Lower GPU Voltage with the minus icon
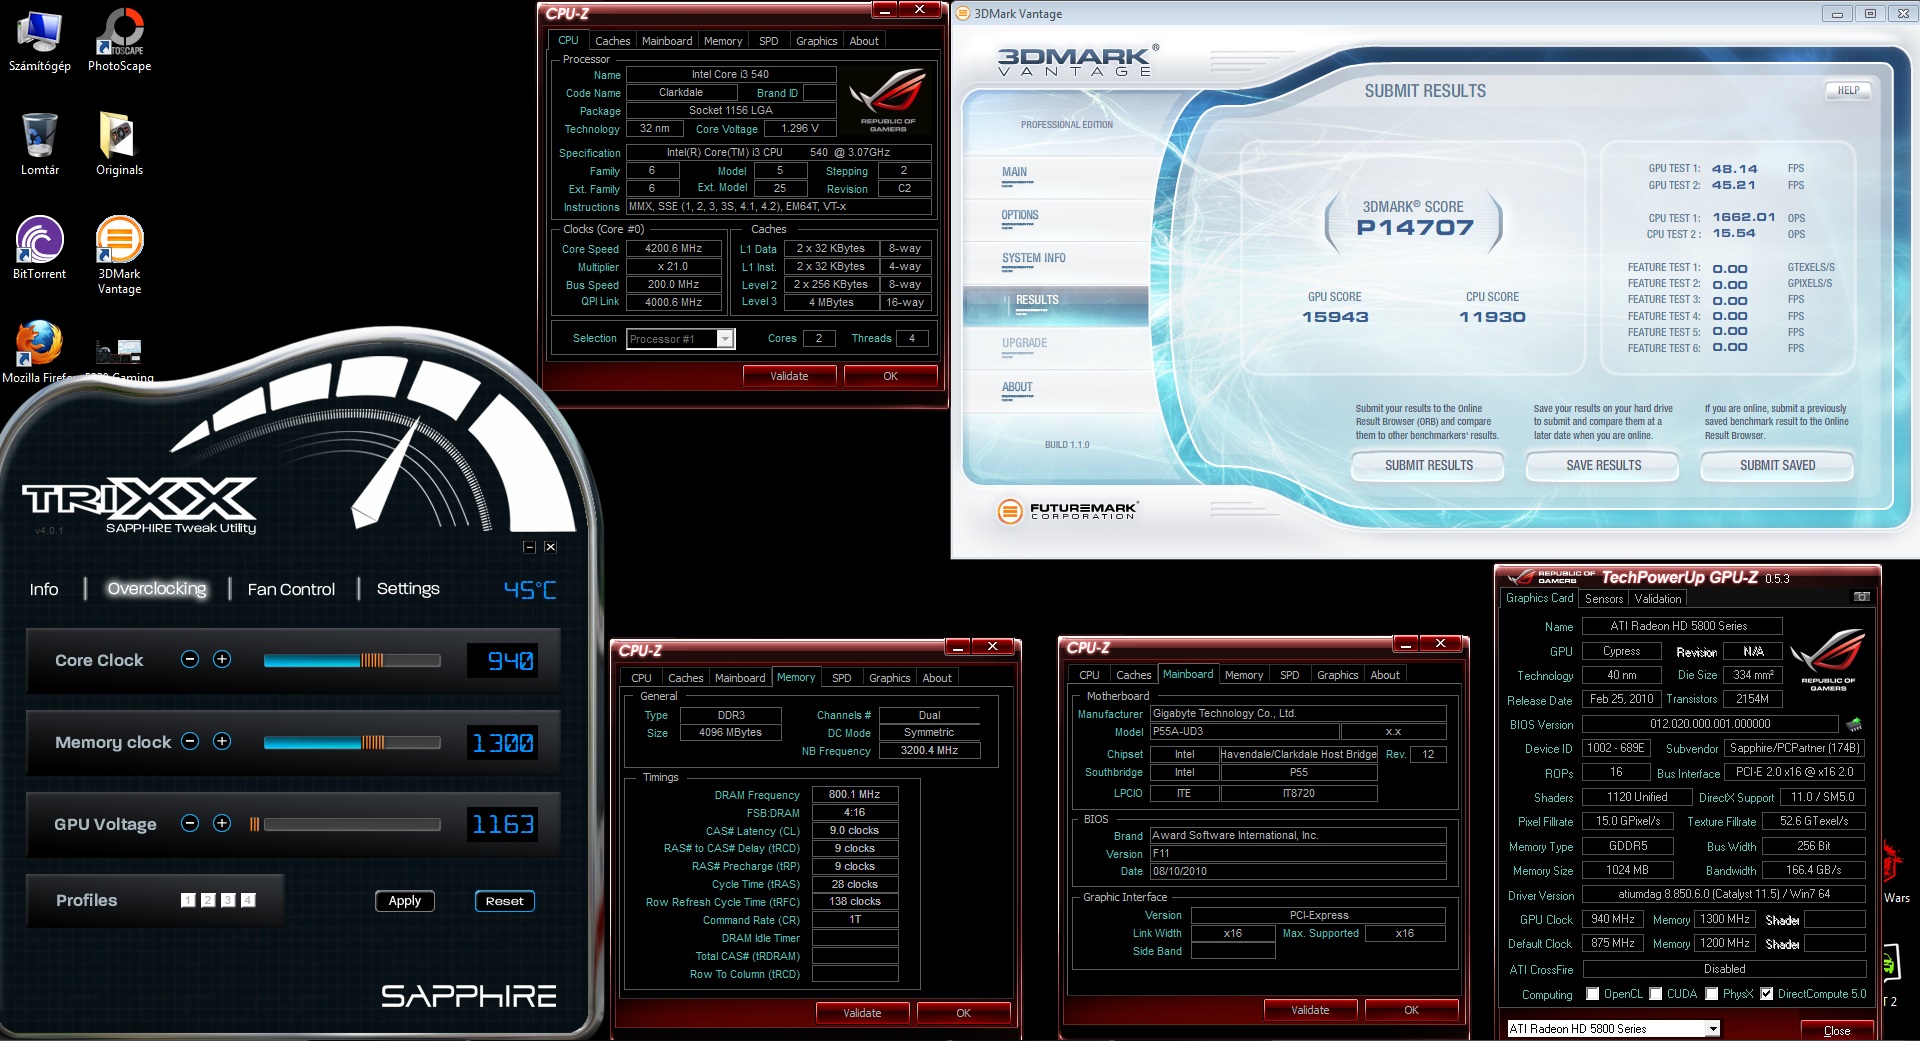 [x=190, y=823]
